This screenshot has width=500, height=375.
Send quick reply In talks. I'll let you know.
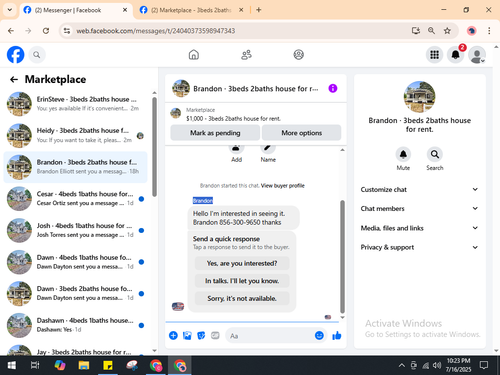[242, 281]
